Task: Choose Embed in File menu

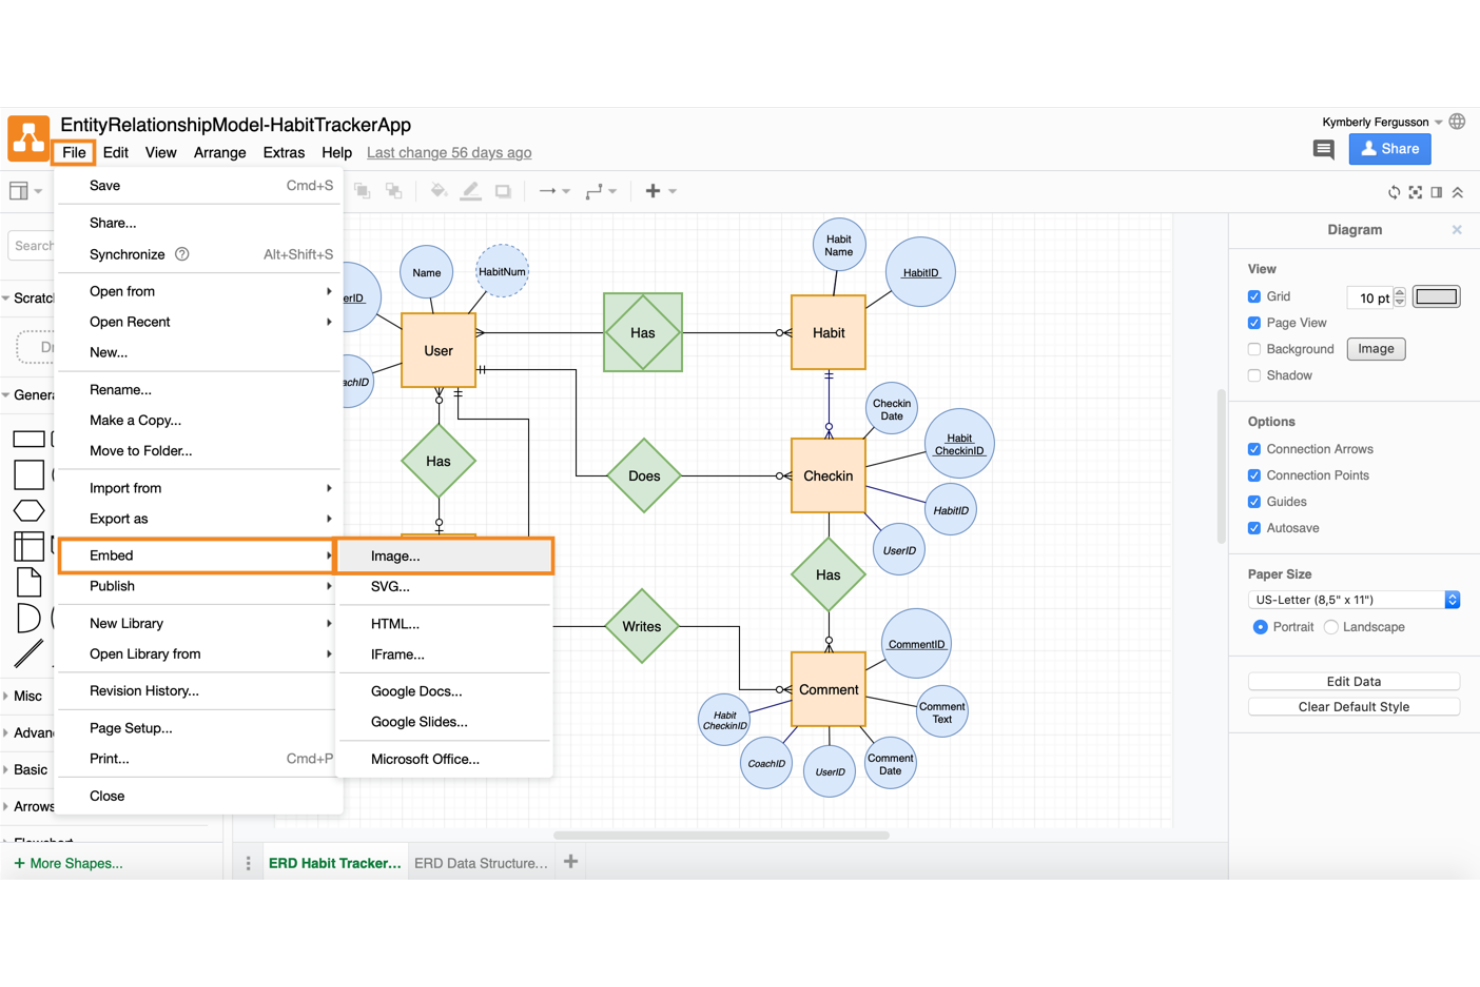Action: point(196,556)
